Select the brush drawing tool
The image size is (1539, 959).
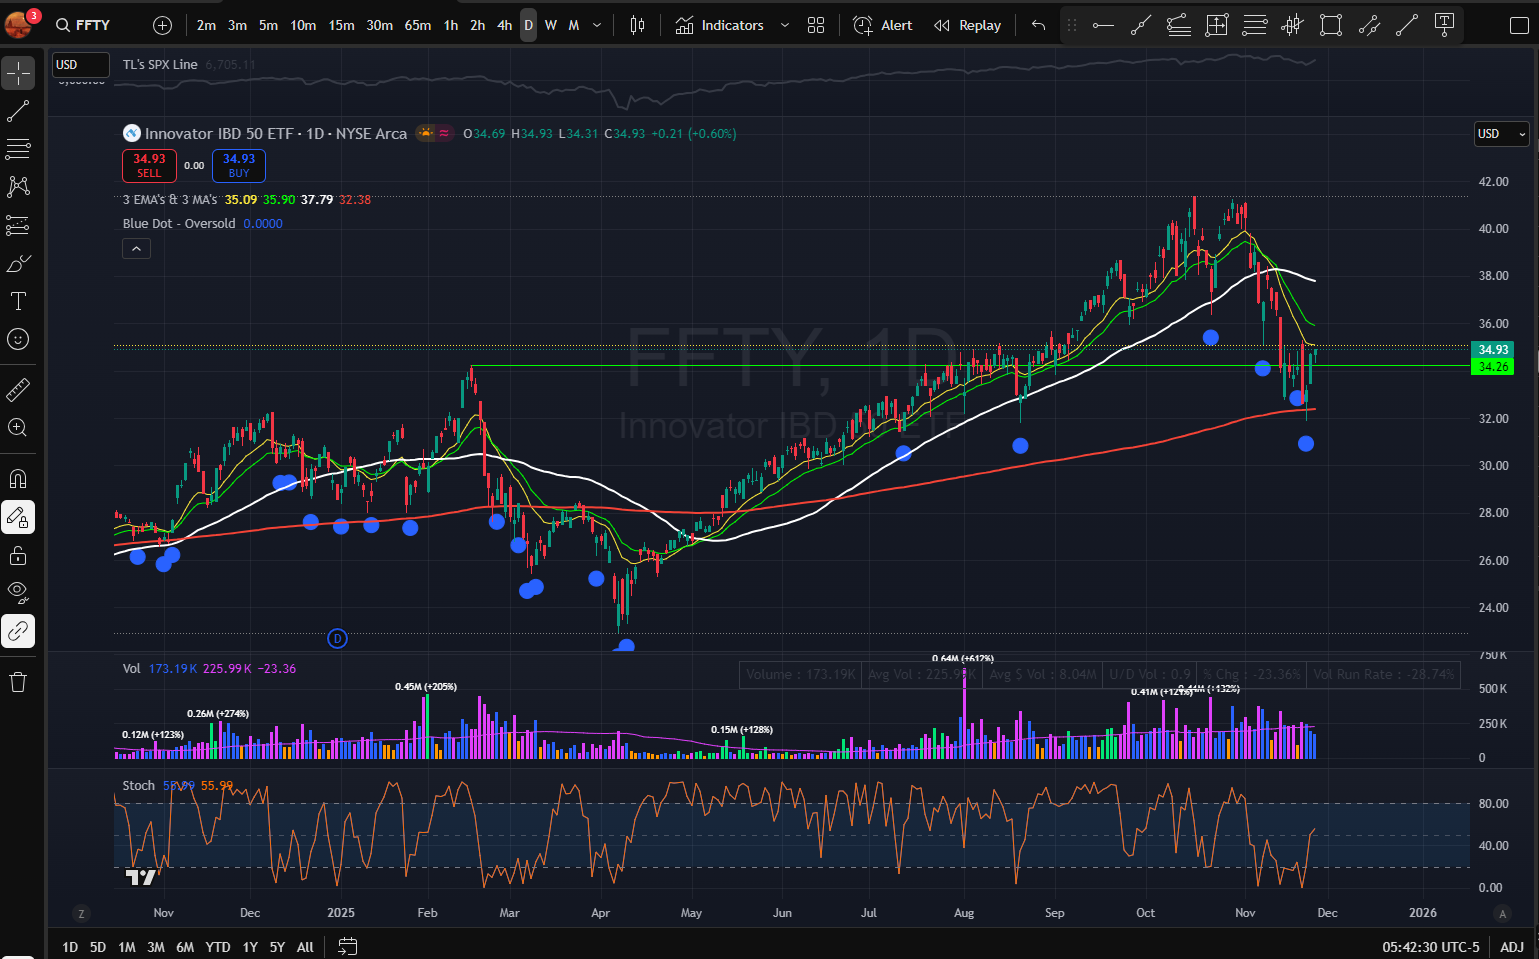point(18,263)
